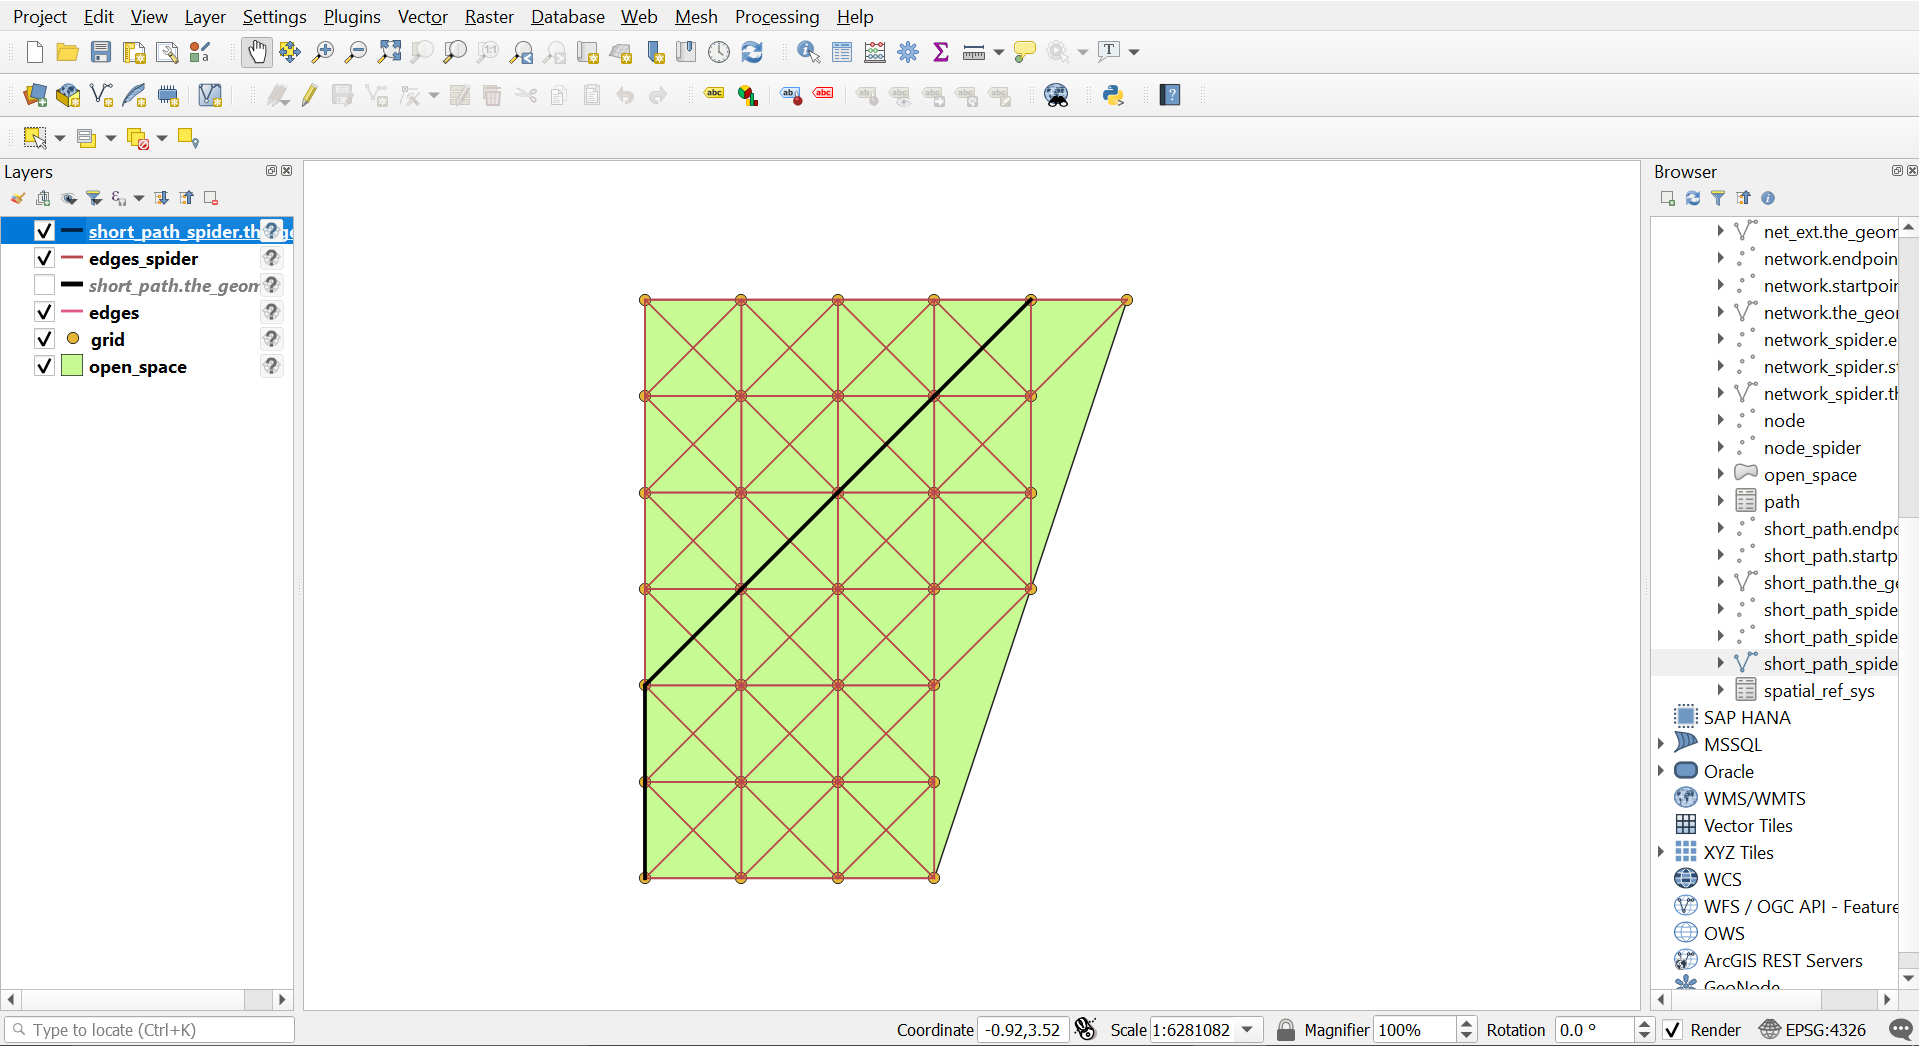Open Data Source Manager icon
This screenshot has width=1919, height=1046.
pyautogui.click(x=35, y=95)
